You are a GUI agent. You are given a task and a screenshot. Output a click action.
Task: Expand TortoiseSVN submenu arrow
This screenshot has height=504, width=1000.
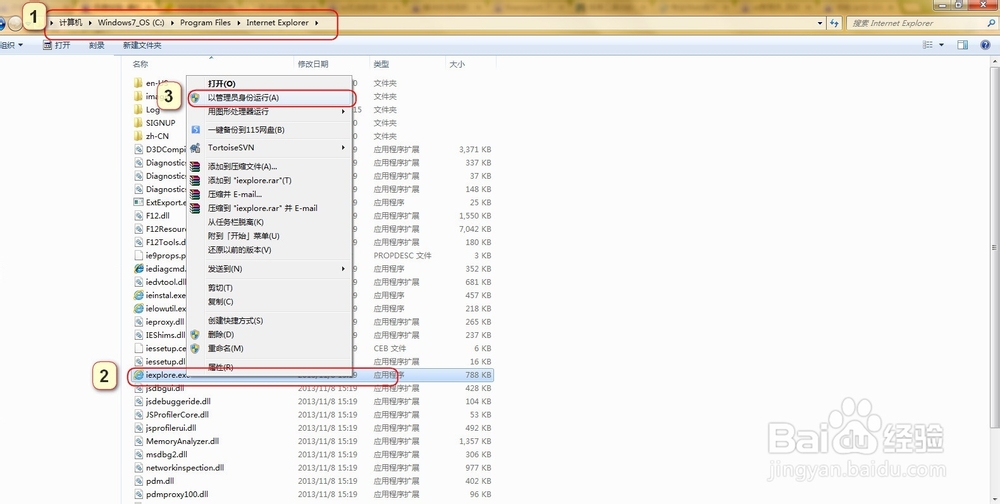[343, 148]
